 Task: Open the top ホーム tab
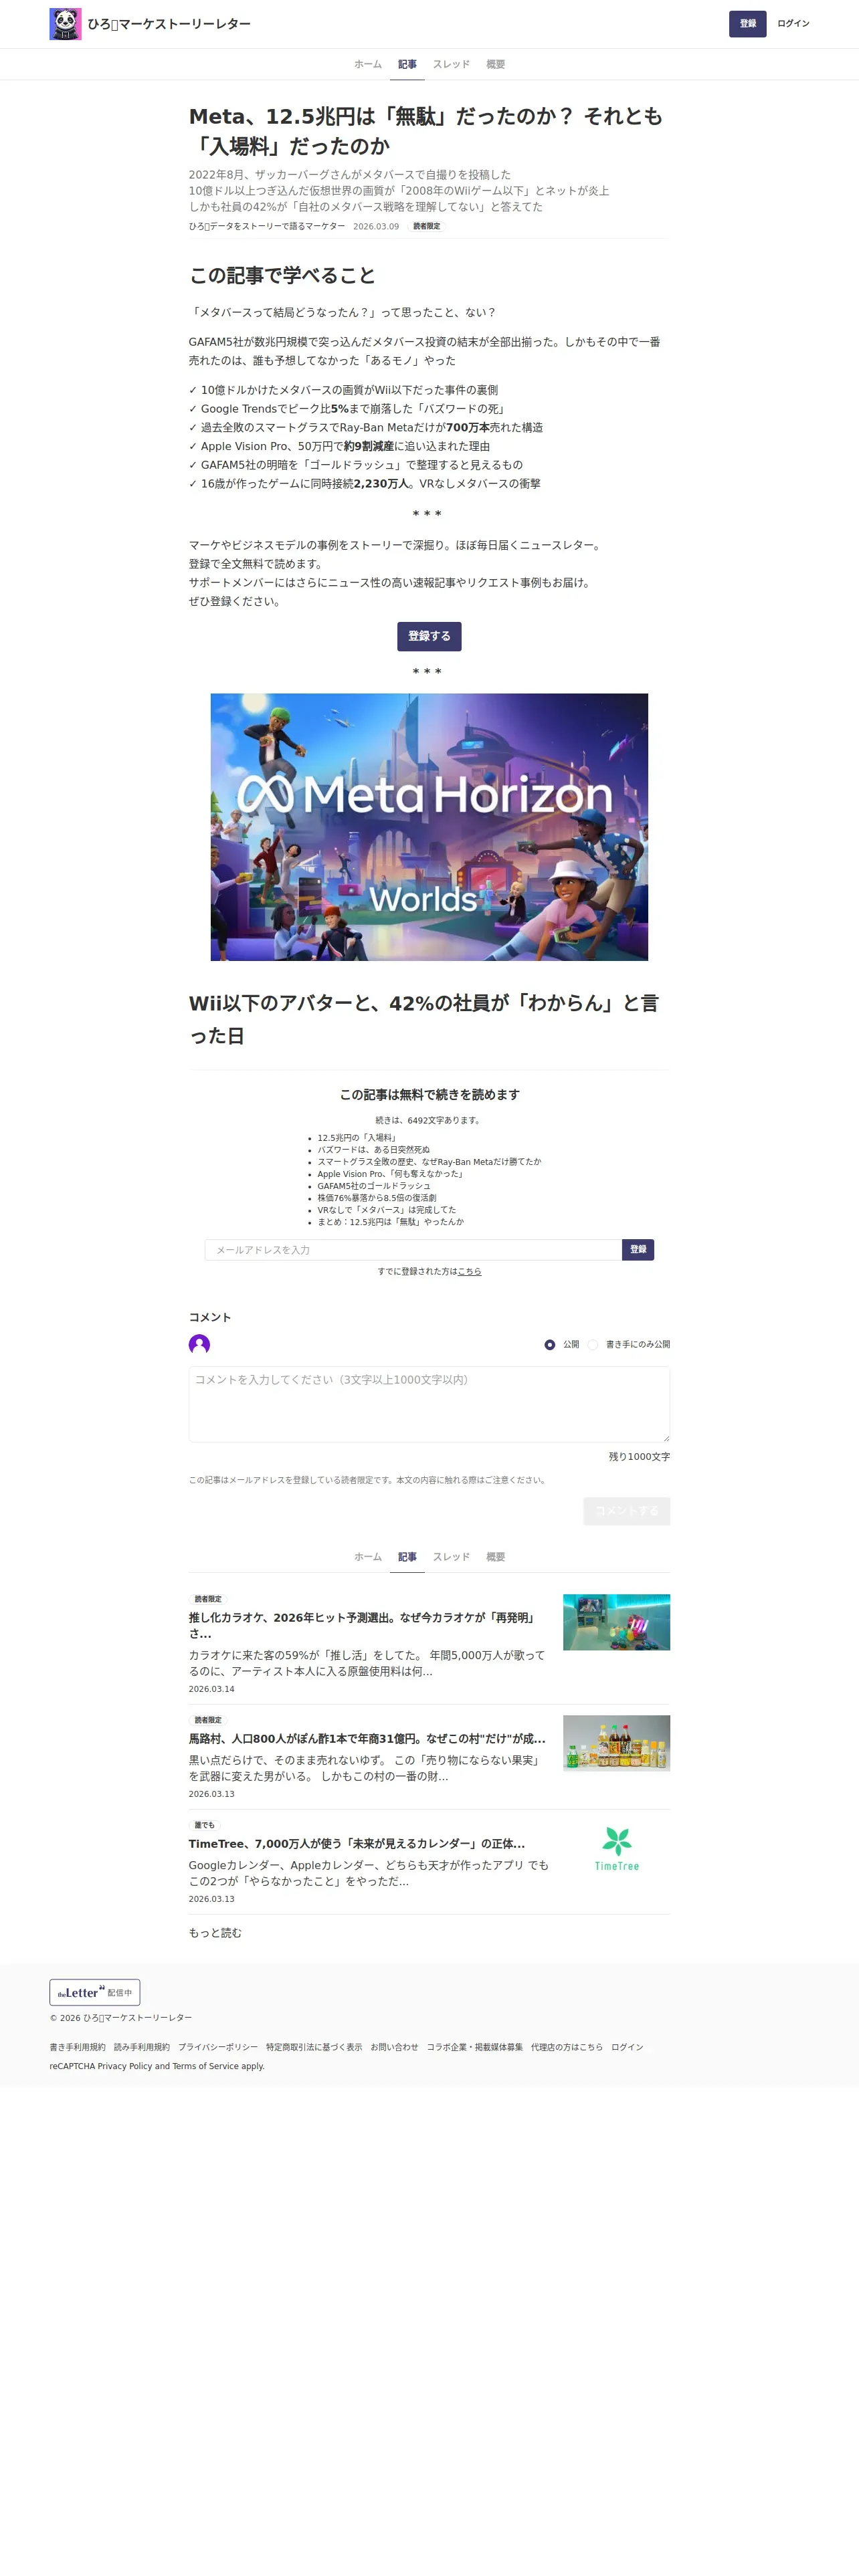[x=368, y=64]
